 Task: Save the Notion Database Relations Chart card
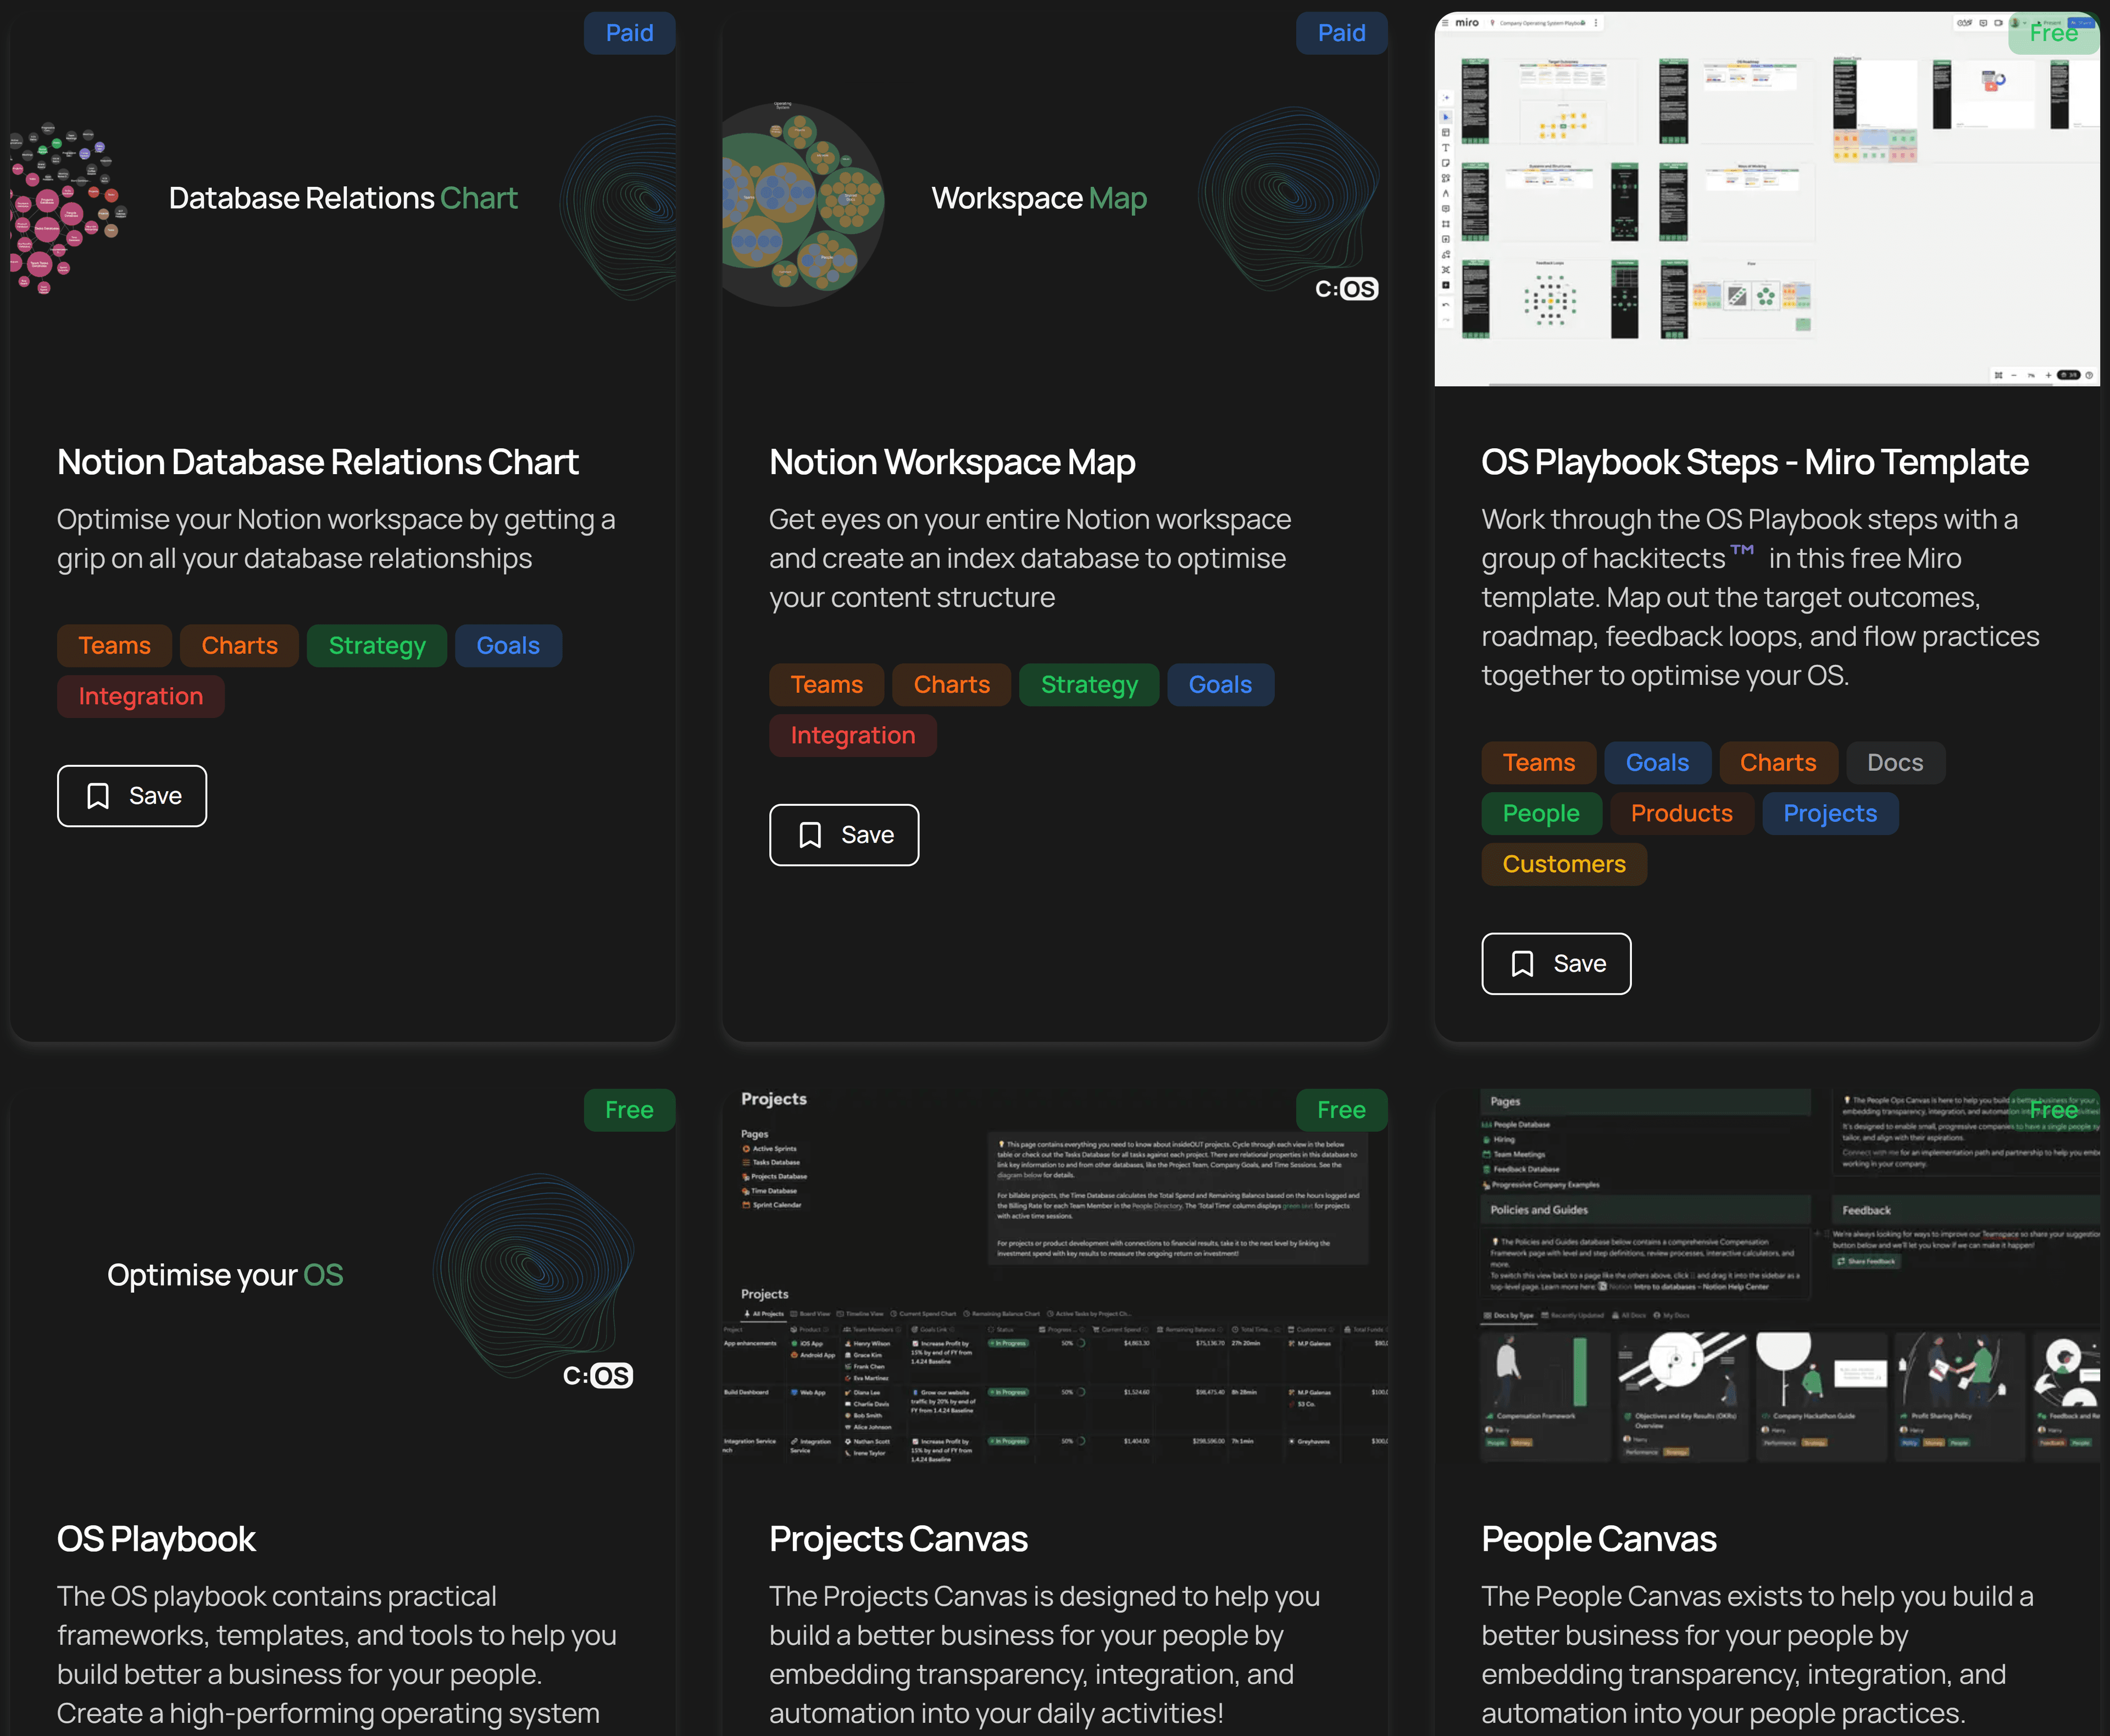pos(132,796)
